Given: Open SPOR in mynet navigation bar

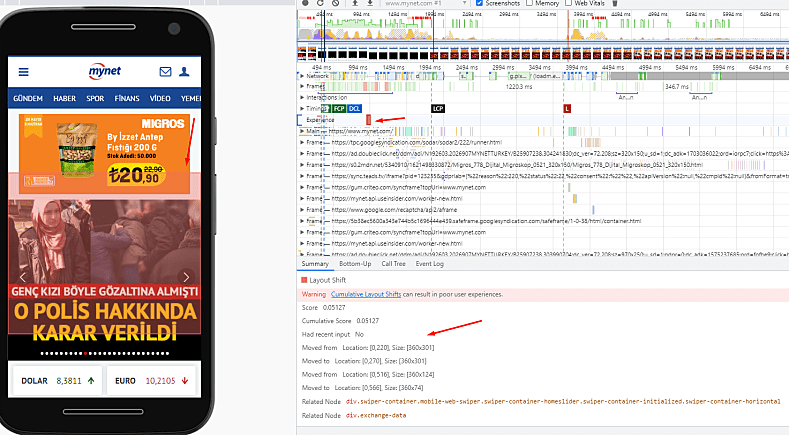Looking at the screenshot, I should pos(95,99).
